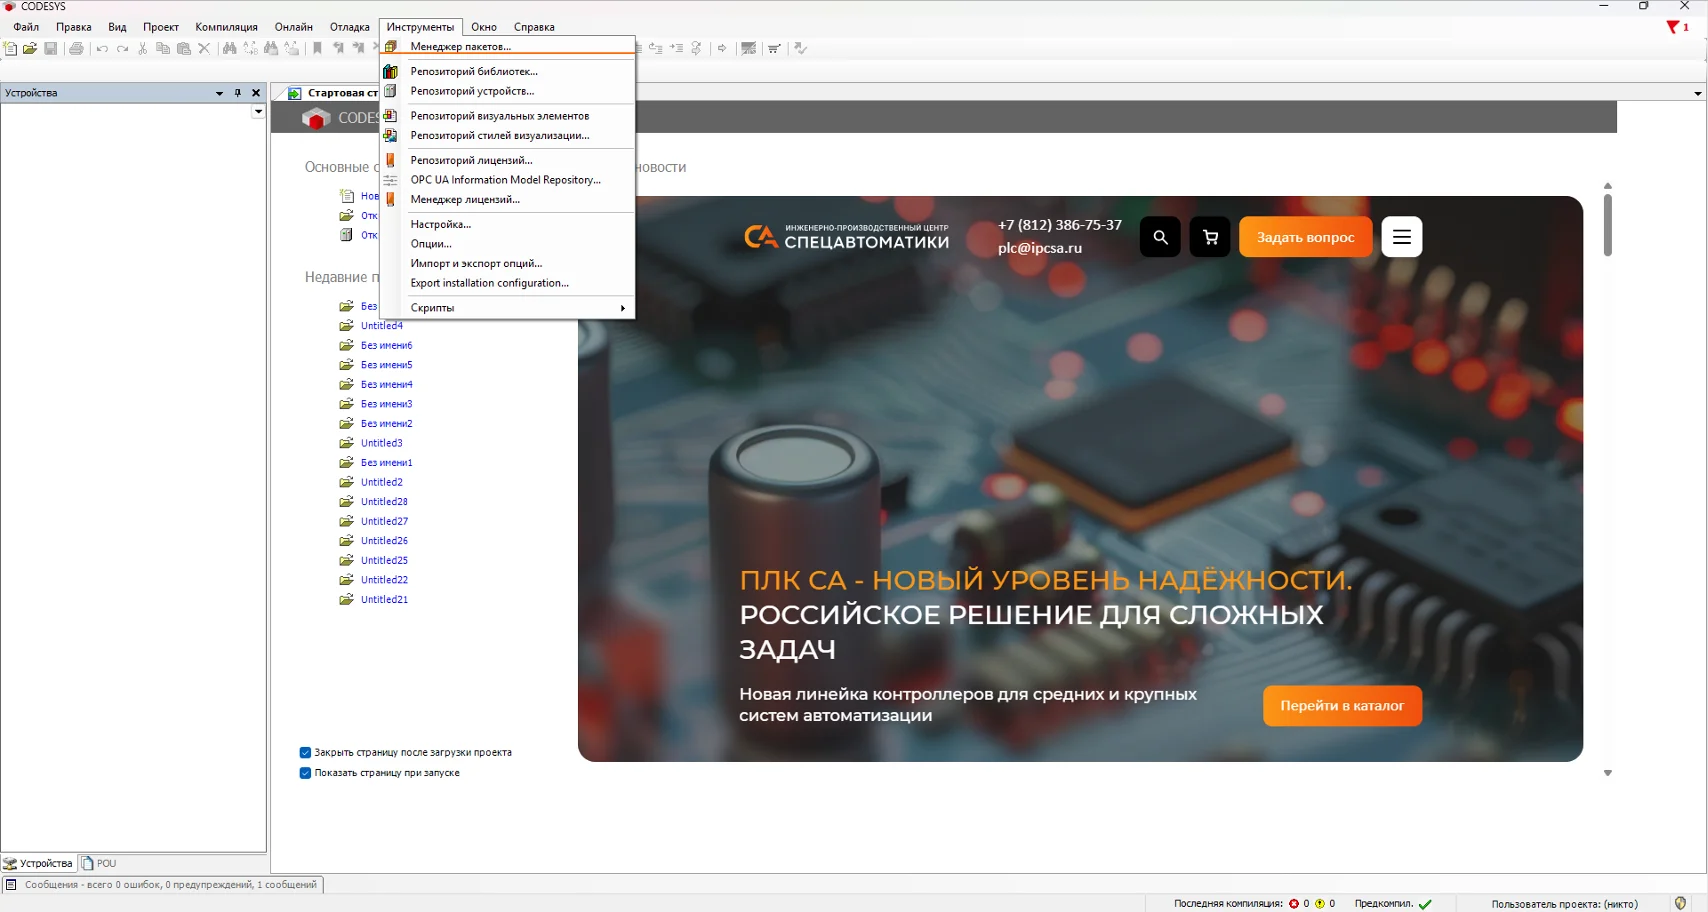Click the shield icon in the status bar
The width and height of the screenshot is (1708, 912).
tap(1680, 903)
